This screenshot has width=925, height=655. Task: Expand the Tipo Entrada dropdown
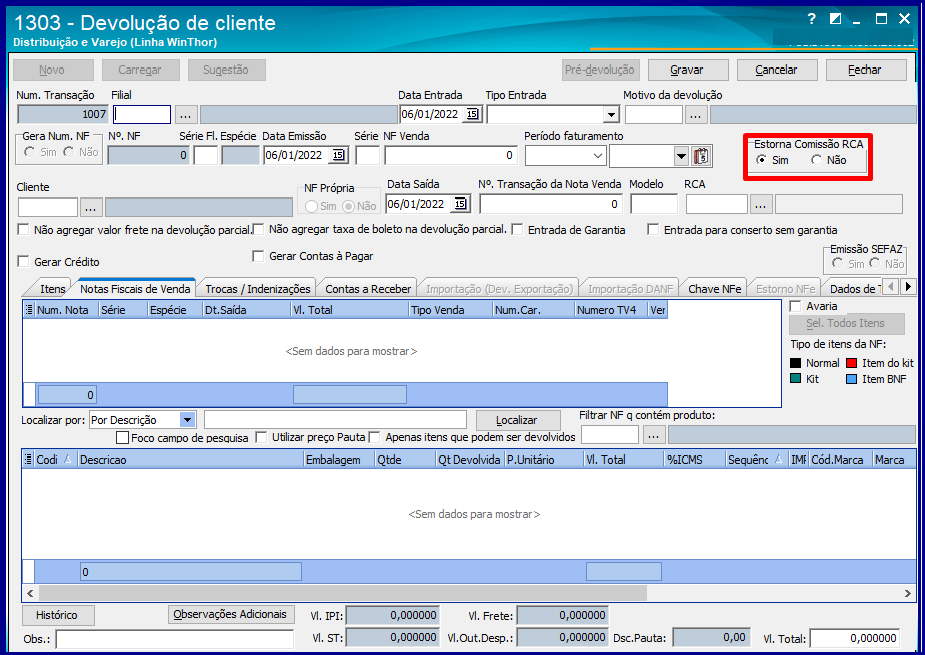[611, 114]
